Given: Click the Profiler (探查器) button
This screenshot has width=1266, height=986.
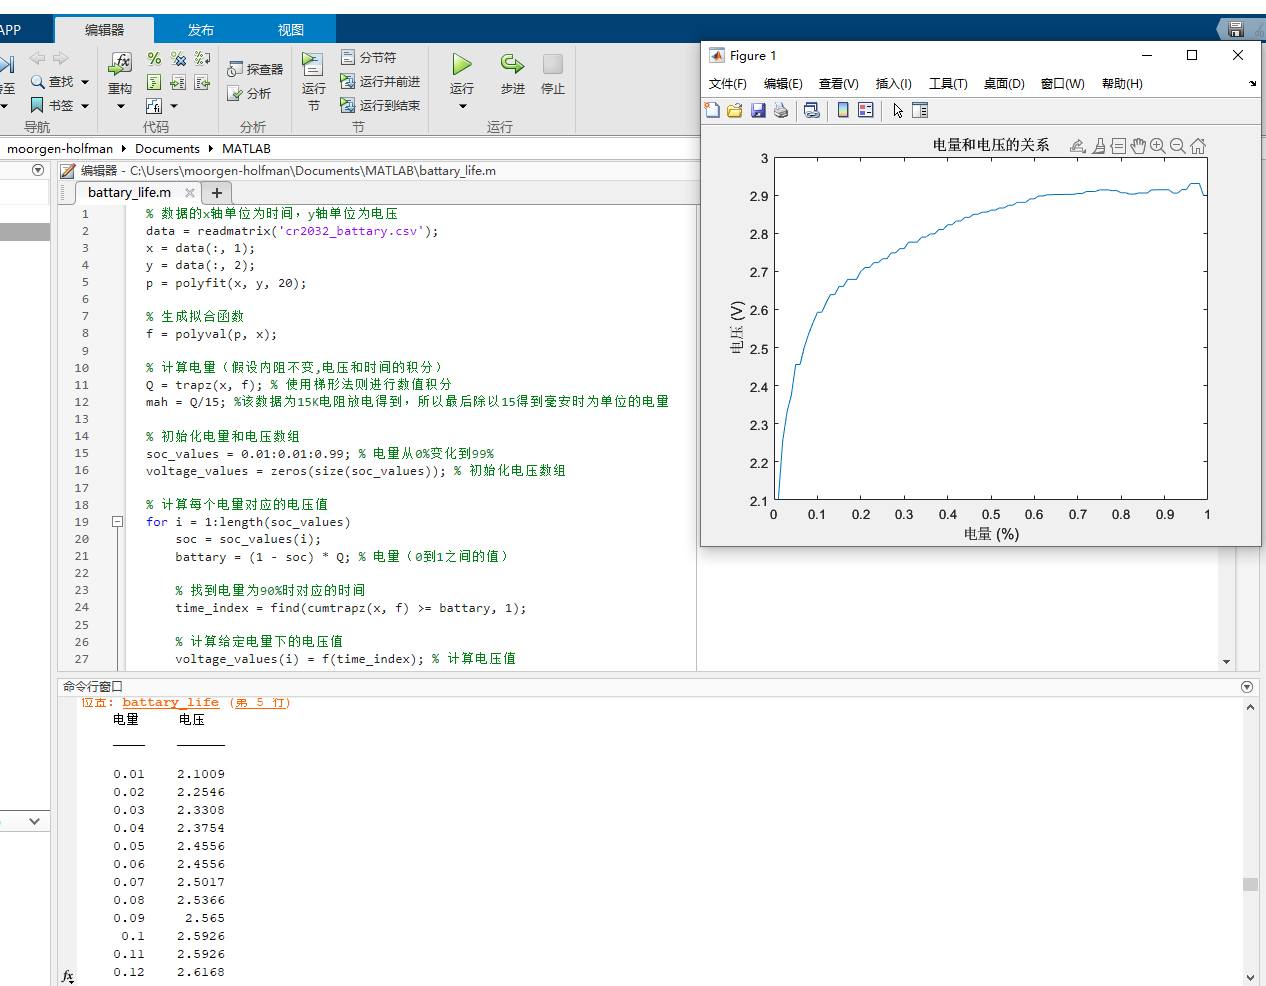Looking at the screenshot, I should click(255, 69).
